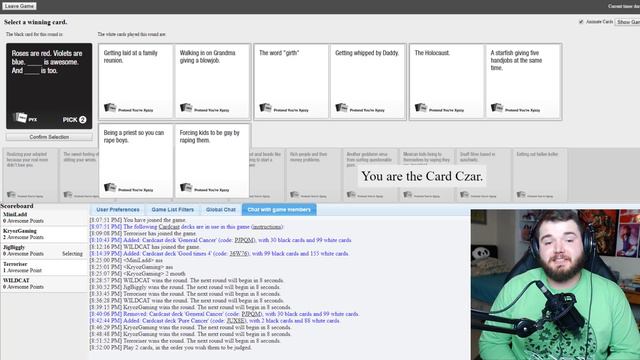This screenshot has height=360, width=640.
Task: Click the 'Play 2 cards' chat message
Action: (x=170, y=347)
